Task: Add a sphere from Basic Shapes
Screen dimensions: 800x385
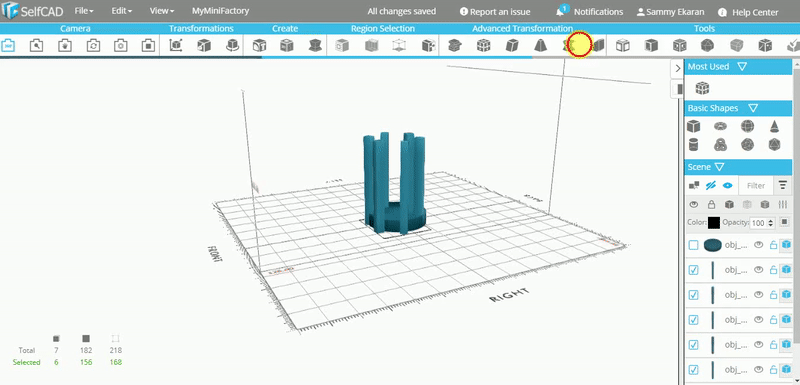Action: click(x=747, y=125)
